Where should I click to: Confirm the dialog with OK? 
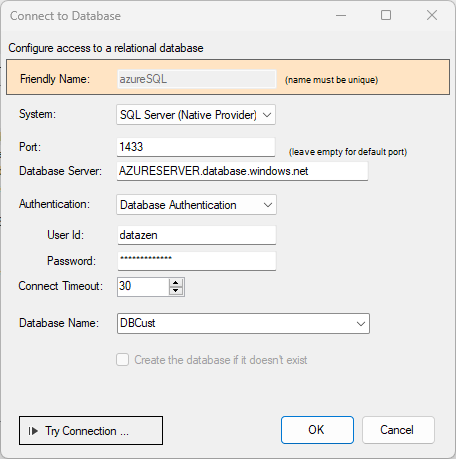(317, 430)
